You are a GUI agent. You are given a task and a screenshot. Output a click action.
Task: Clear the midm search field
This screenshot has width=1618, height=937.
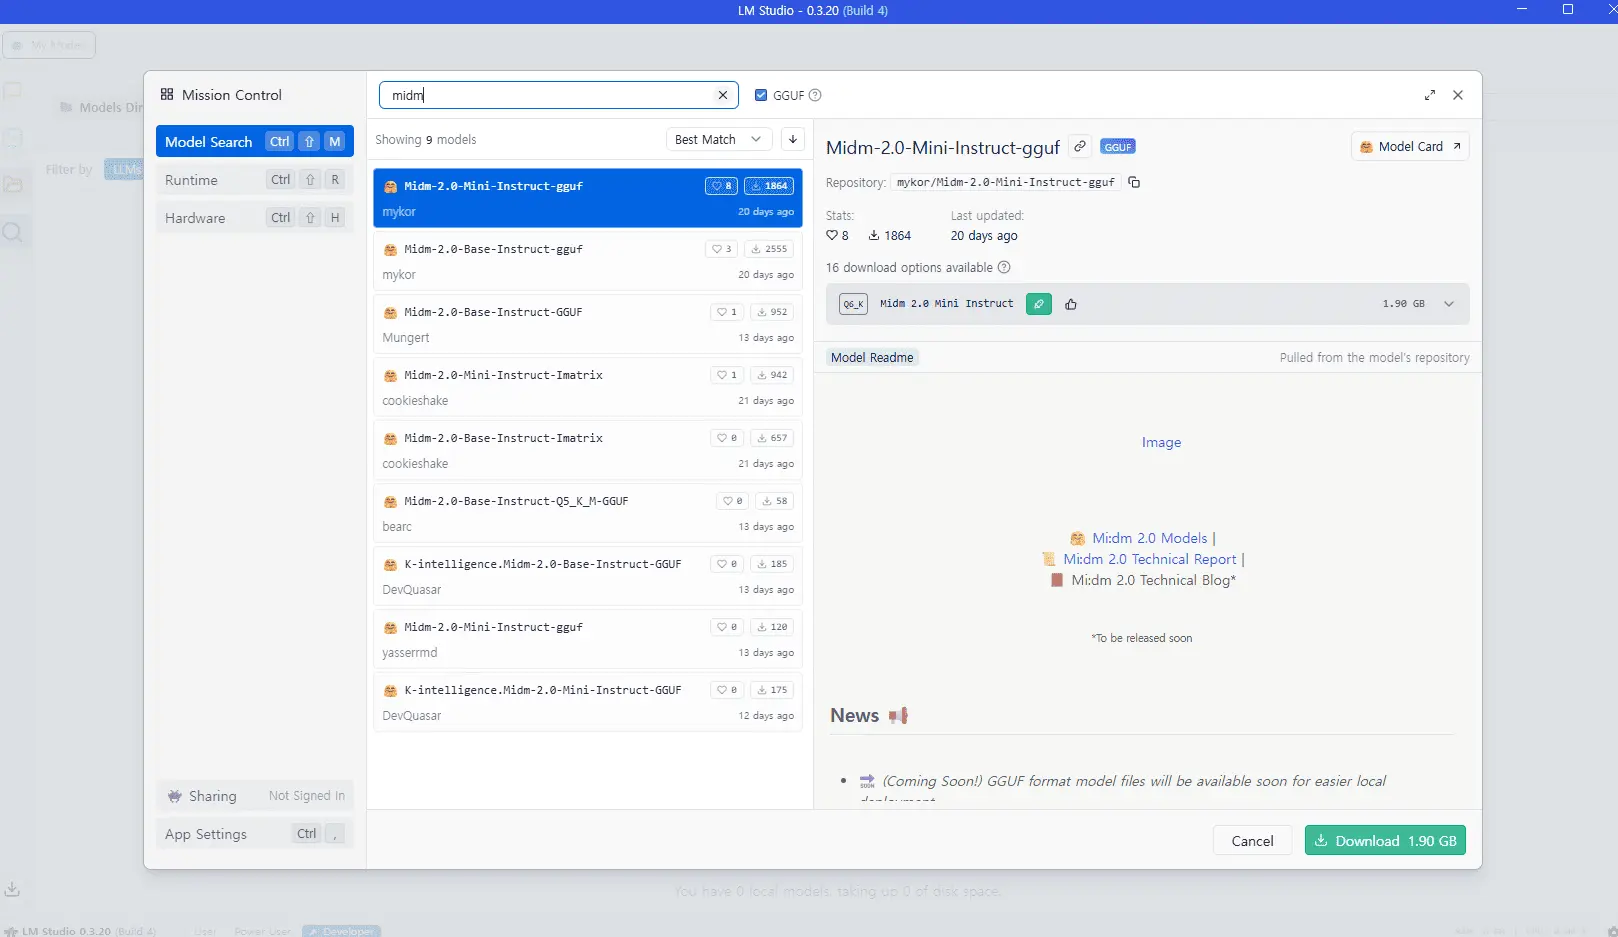[x=722, y=95]
